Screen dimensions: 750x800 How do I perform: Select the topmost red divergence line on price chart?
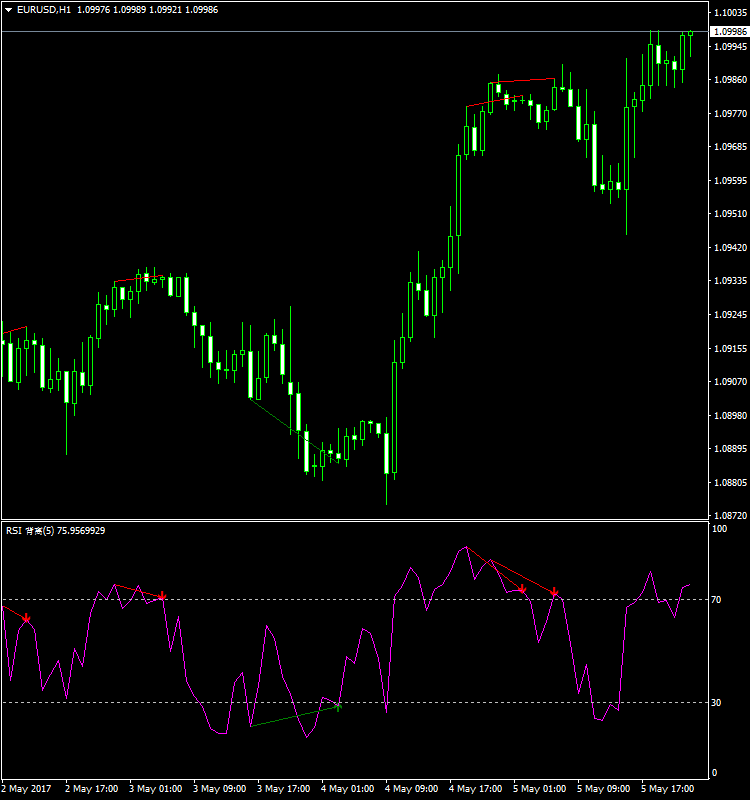pos(522,80)
